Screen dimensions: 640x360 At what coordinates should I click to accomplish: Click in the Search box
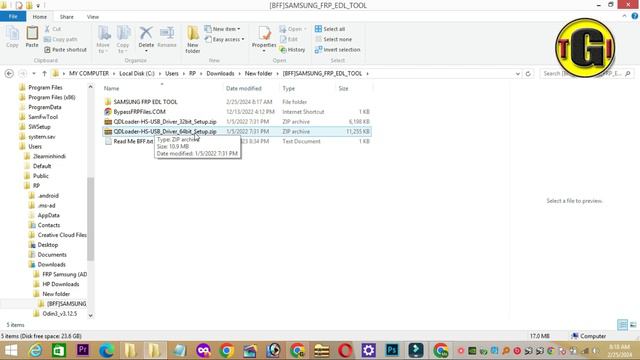point(587,73)
